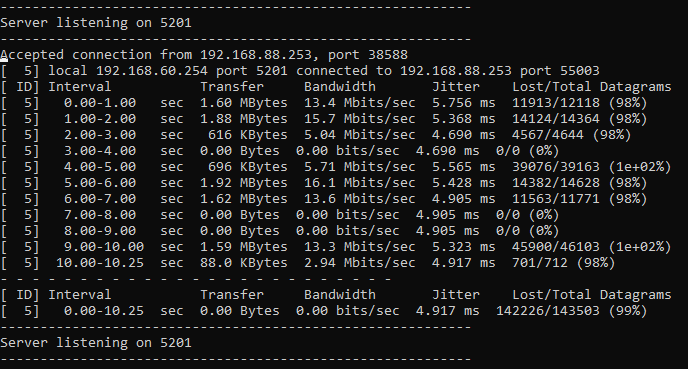
Task: Click the first 'Lost/Total Datagrams' header
Action: tap(591, 87)
